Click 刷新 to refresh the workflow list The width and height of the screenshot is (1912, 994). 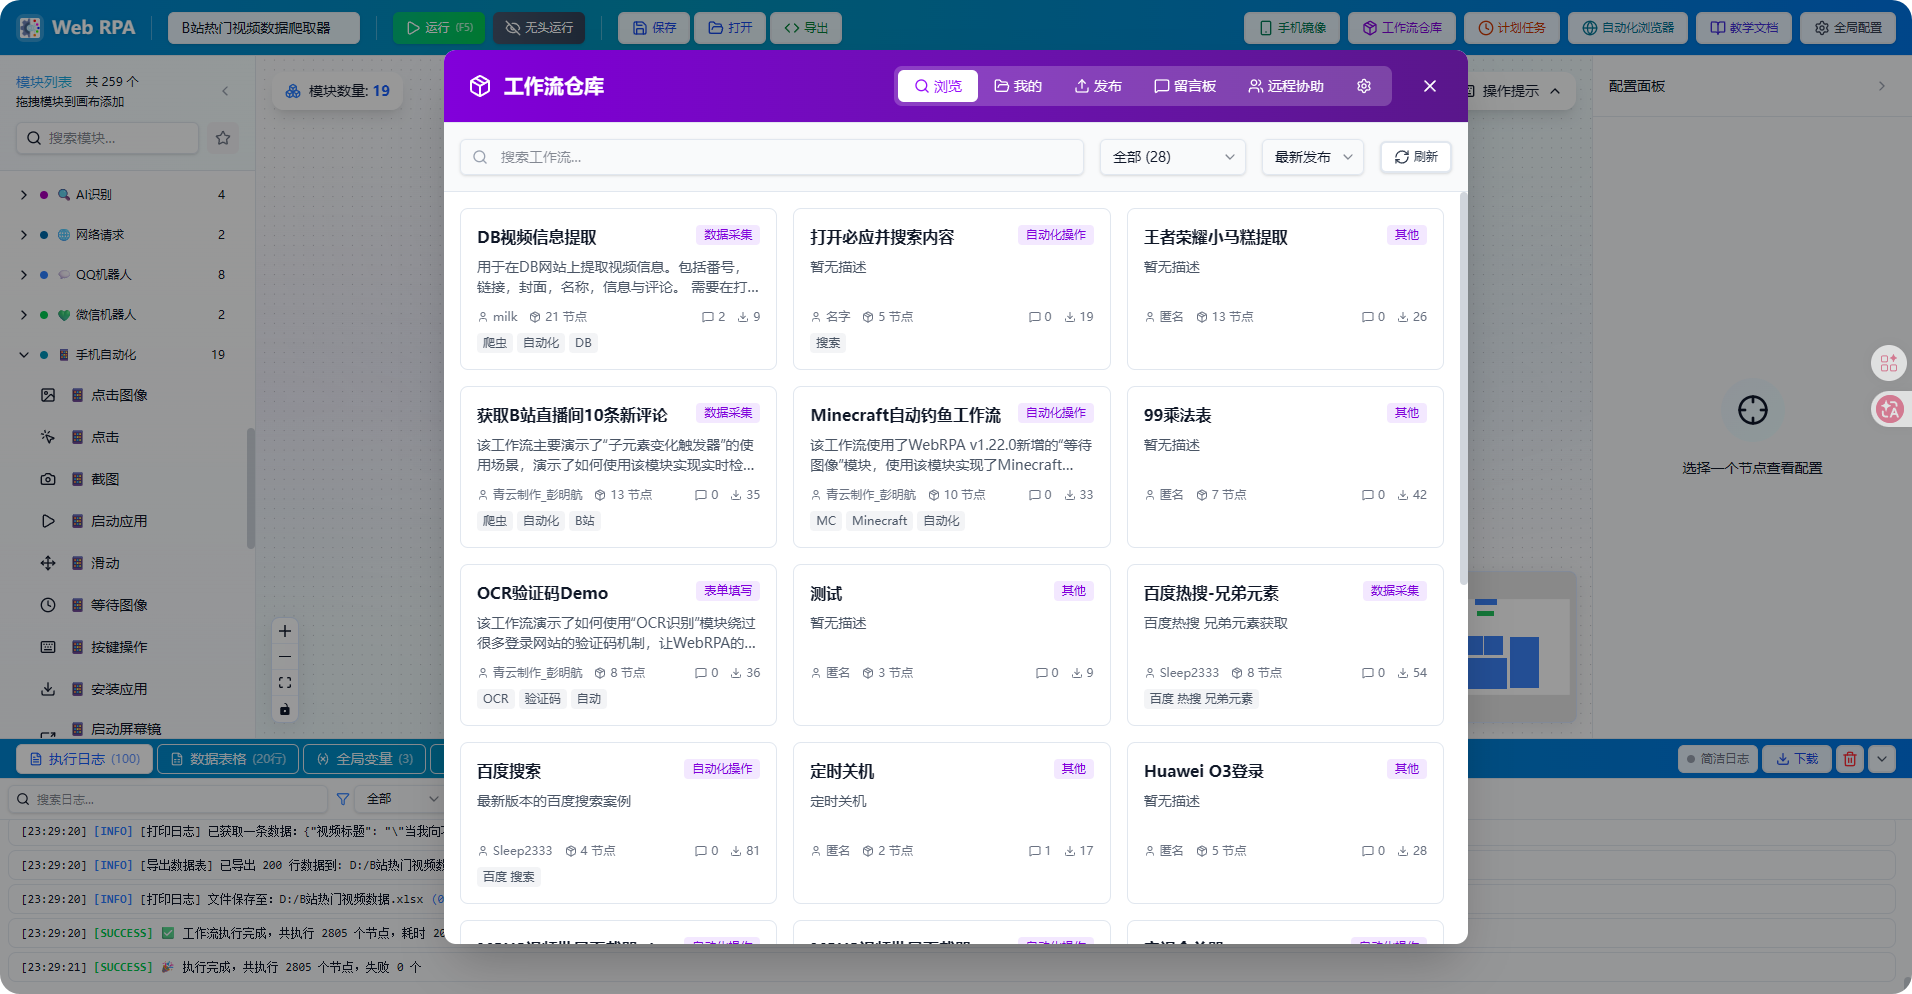pos(1415,157)
